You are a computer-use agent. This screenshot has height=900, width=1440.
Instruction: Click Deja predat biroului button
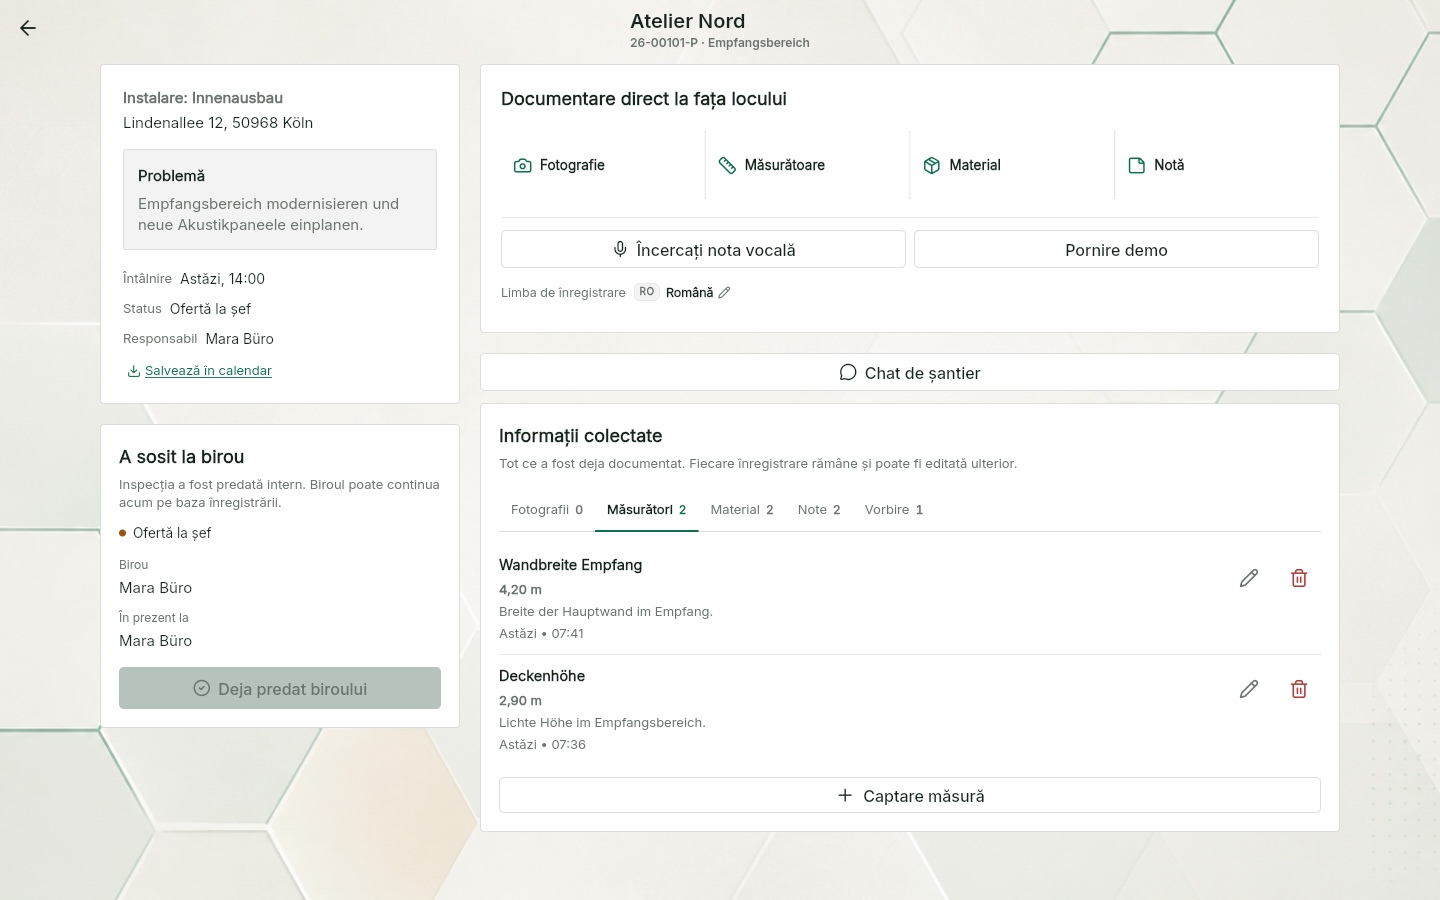(280, 688)
